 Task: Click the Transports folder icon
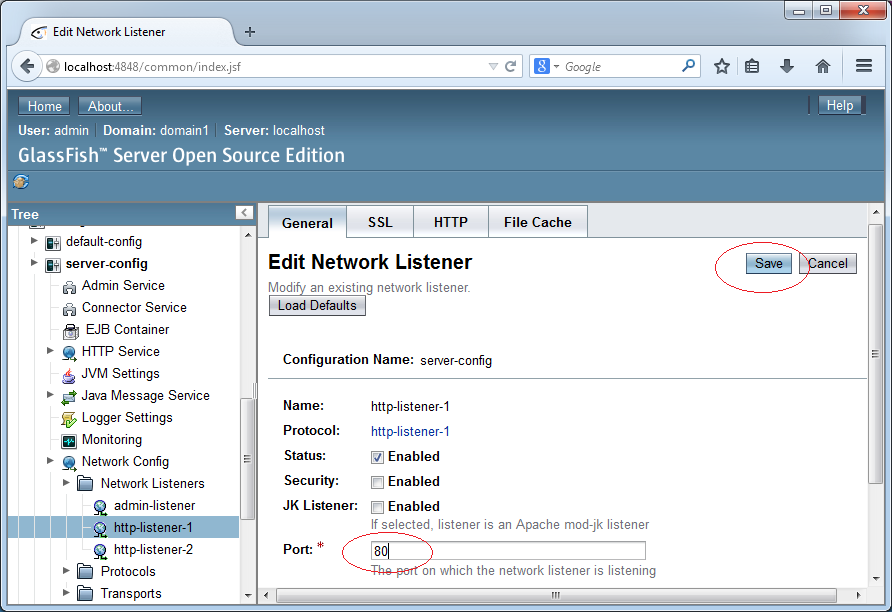tap(85, 593)
